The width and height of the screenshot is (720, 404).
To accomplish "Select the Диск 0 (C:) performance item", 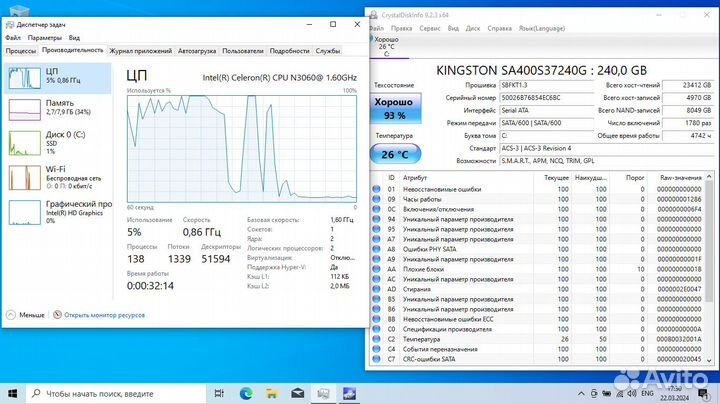I will pyautogui.click(x=58, y=143).
